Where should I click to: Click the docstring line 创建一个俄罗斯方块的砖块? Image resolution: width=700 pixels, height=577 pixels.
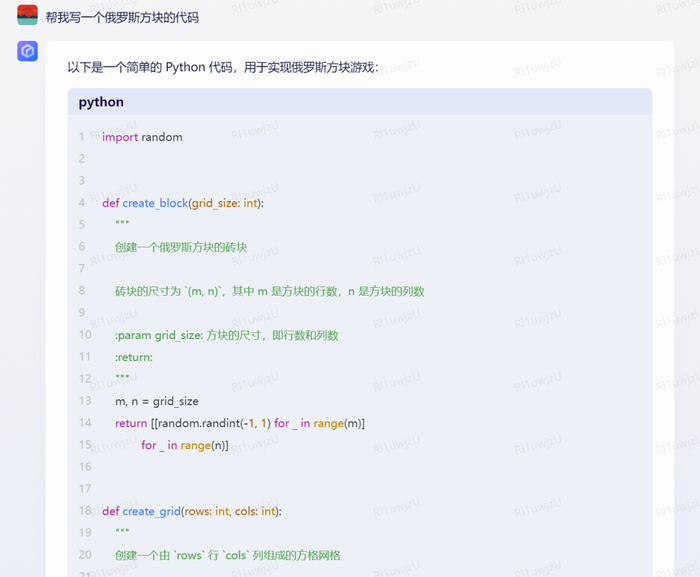[x=181, y=247]
